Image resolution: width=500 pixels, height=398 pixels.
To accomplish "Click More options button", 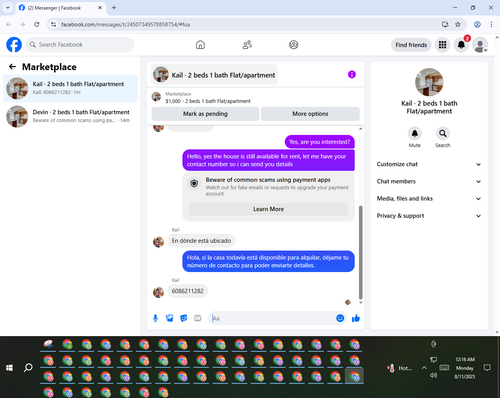I will coord(310,114).
